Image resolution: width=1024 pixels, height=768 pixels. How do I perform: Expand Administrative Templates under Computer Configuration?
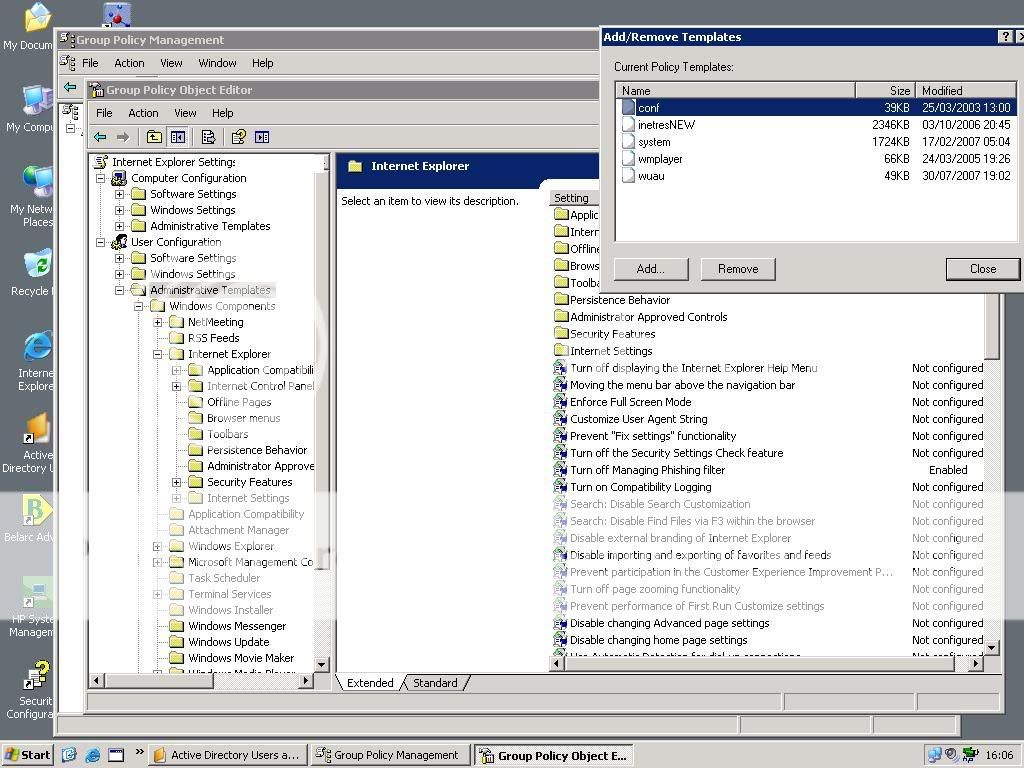[120, 226]
